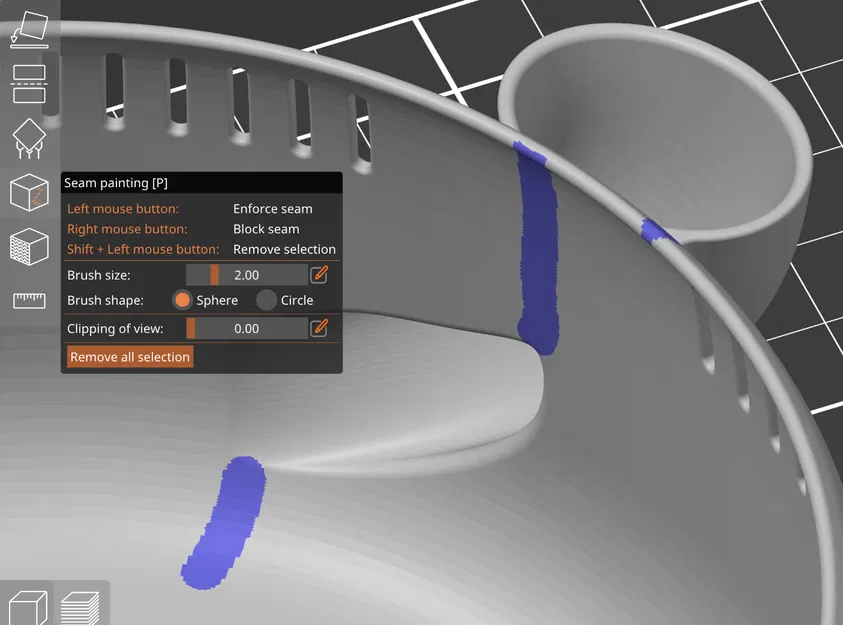Image resolution: width=843 pixels, height=625 pixels.
Task: Switch to 3D editor view cube
Action: tap(28, 607)
